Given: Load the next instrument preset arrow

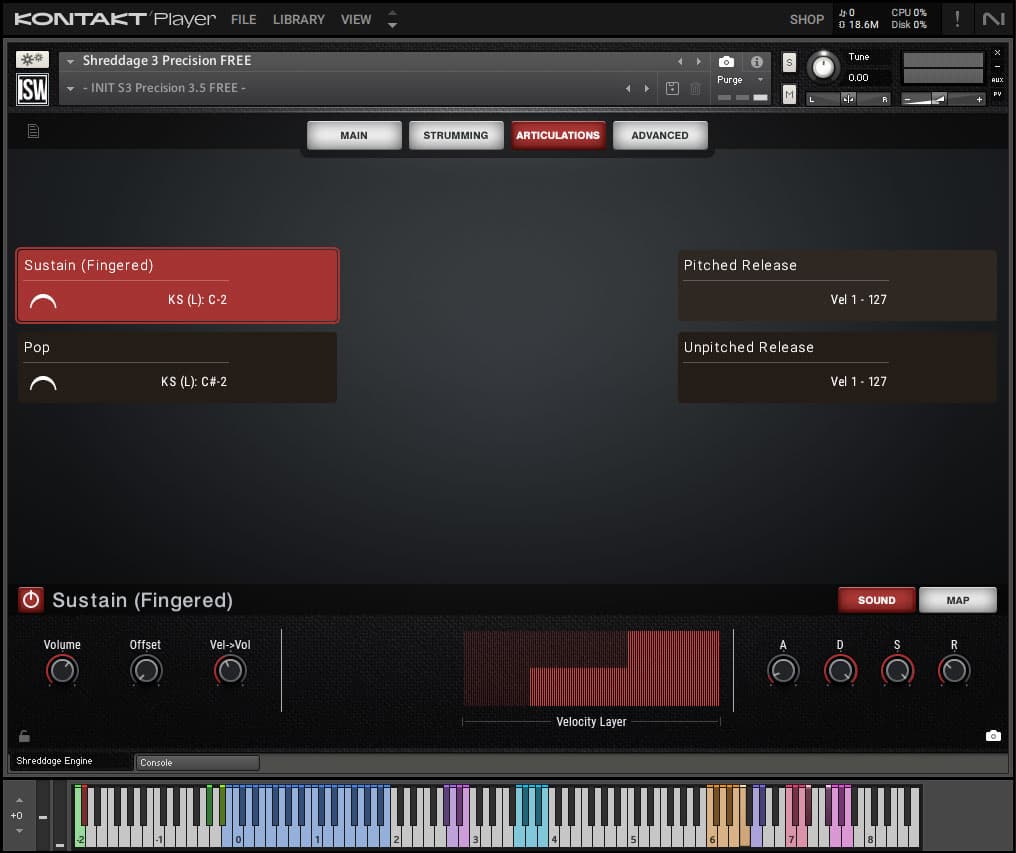Looking at the screenshot, I should (x=698, y=62).
